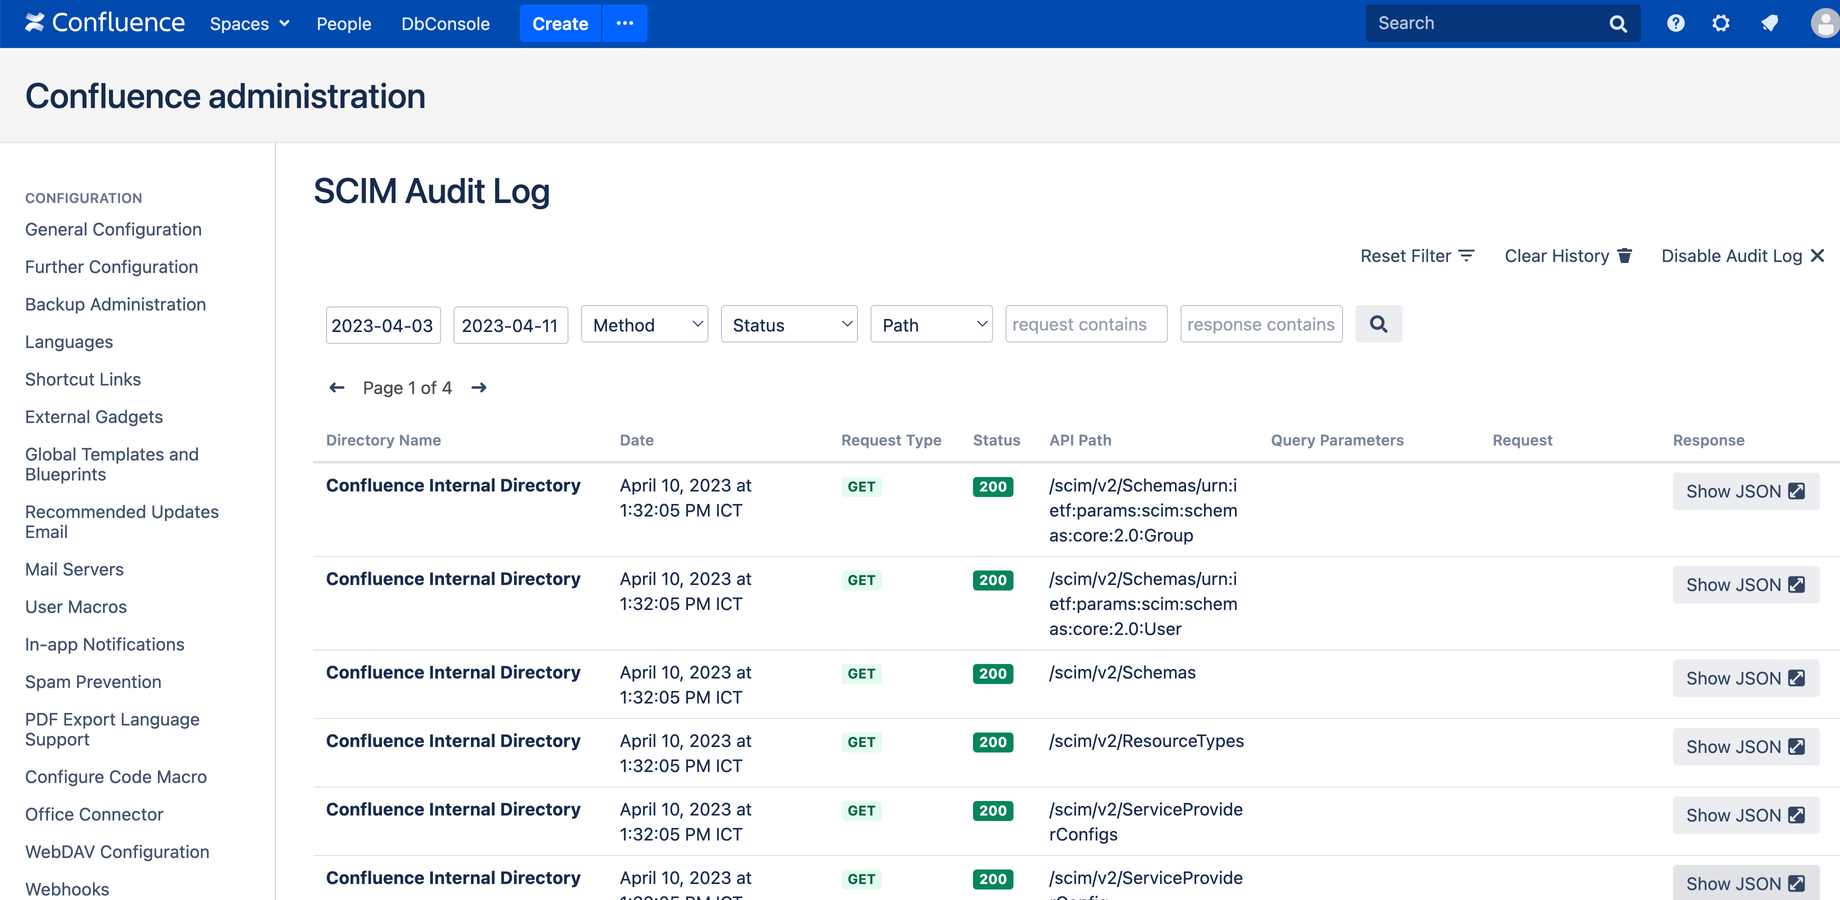Viewport: 1840px width, 900px height.
Task: Open Office Connector in sidebar
Action: point(94,814)
